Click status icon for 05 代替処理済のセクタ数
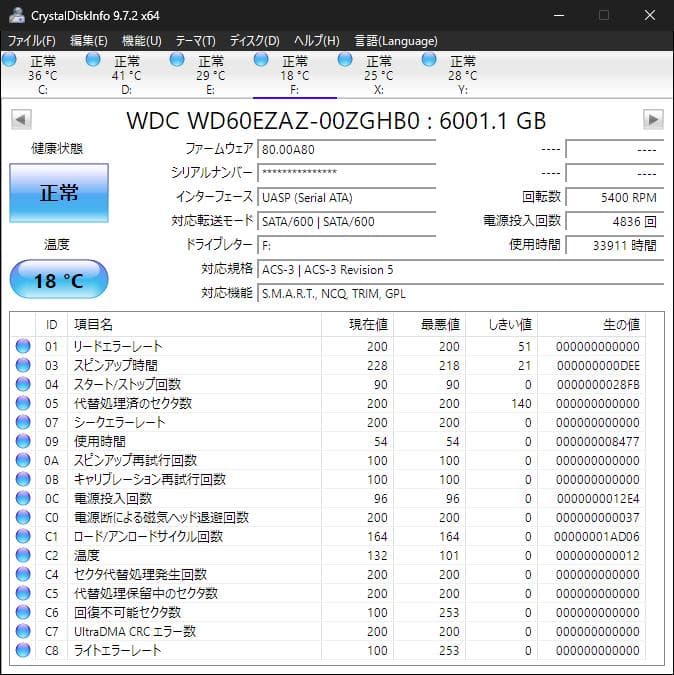The image size is (674, 675). click(23, 403)
